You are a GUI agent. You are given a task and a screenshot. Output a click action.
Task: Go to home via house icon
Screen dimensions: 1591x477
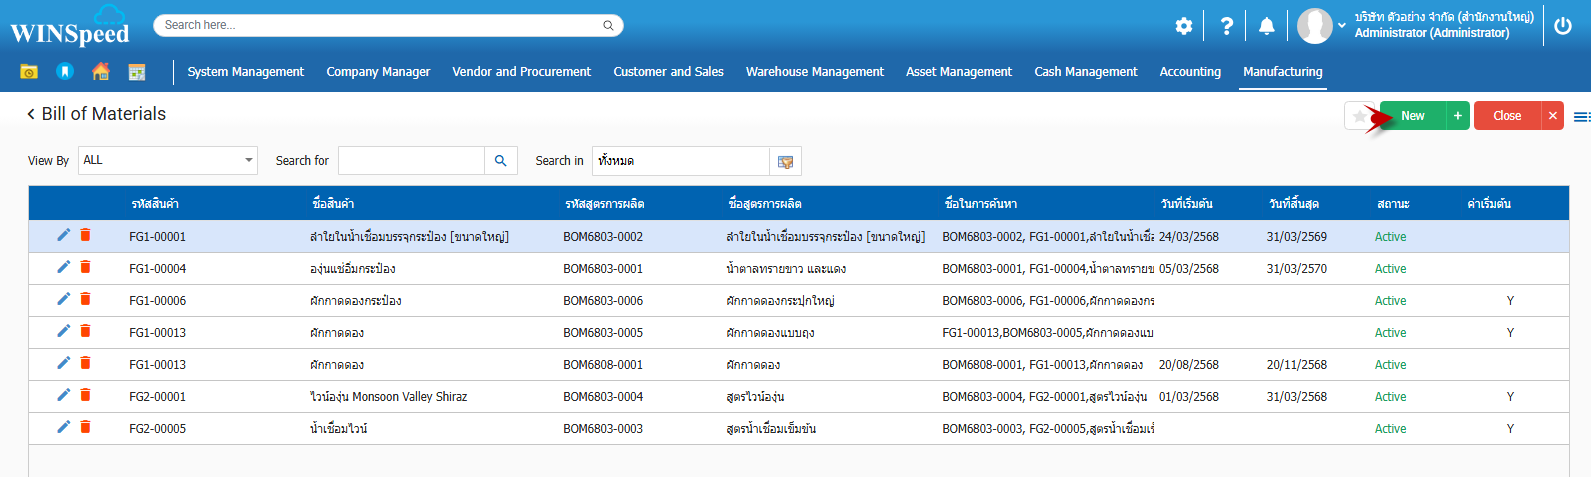(x=101, y=72)
